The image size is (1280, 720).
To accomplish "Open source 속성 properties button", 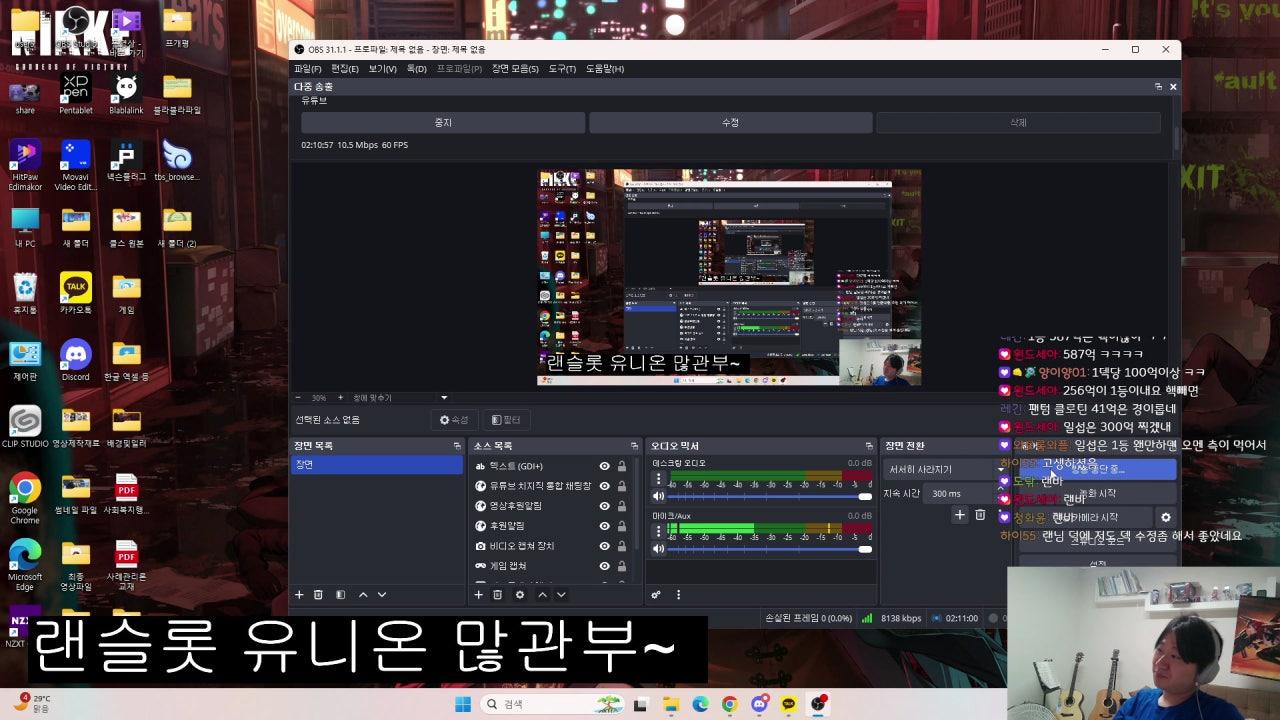I will coord(454,420).
